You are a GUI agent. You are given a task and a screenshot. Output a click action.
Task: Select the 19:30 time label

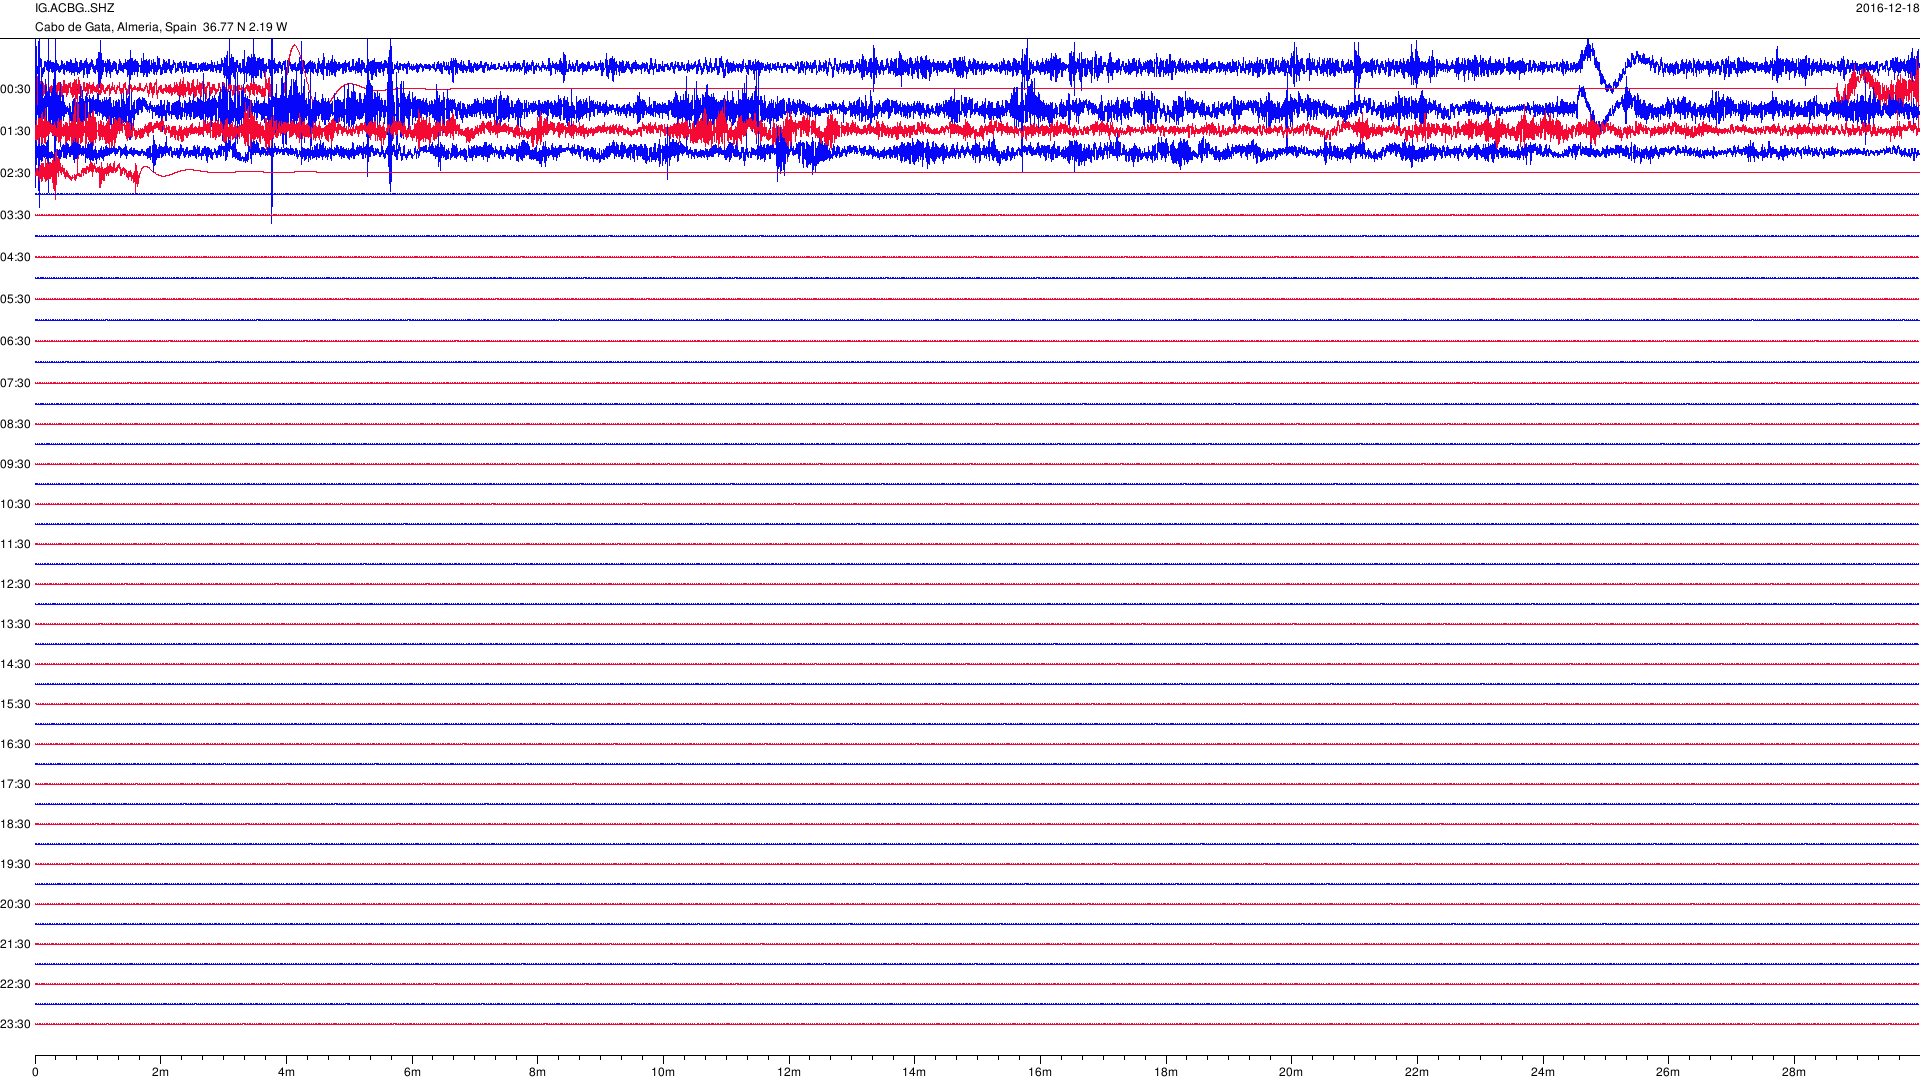tap(15, 864)
